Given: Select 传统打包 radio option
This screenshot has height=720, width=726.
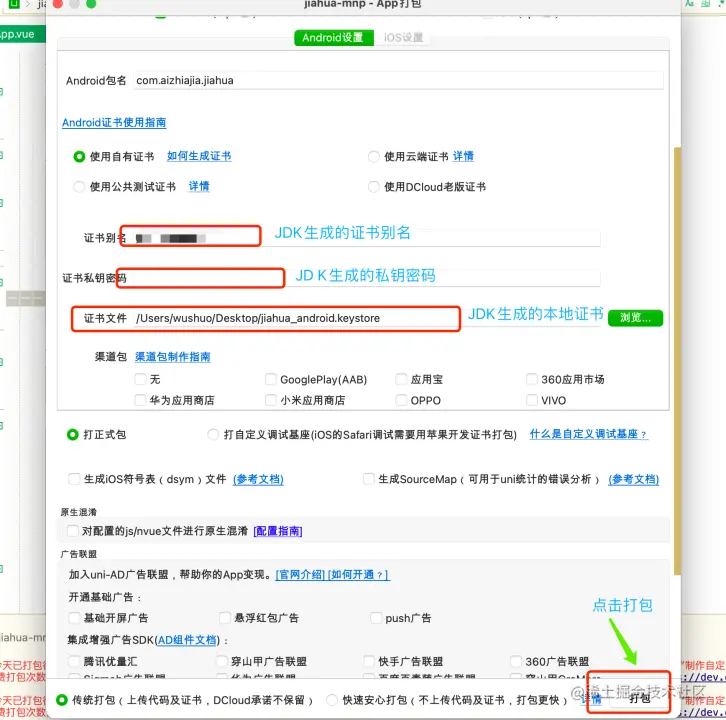Looking at the screenshot, I should coord(62,700).
